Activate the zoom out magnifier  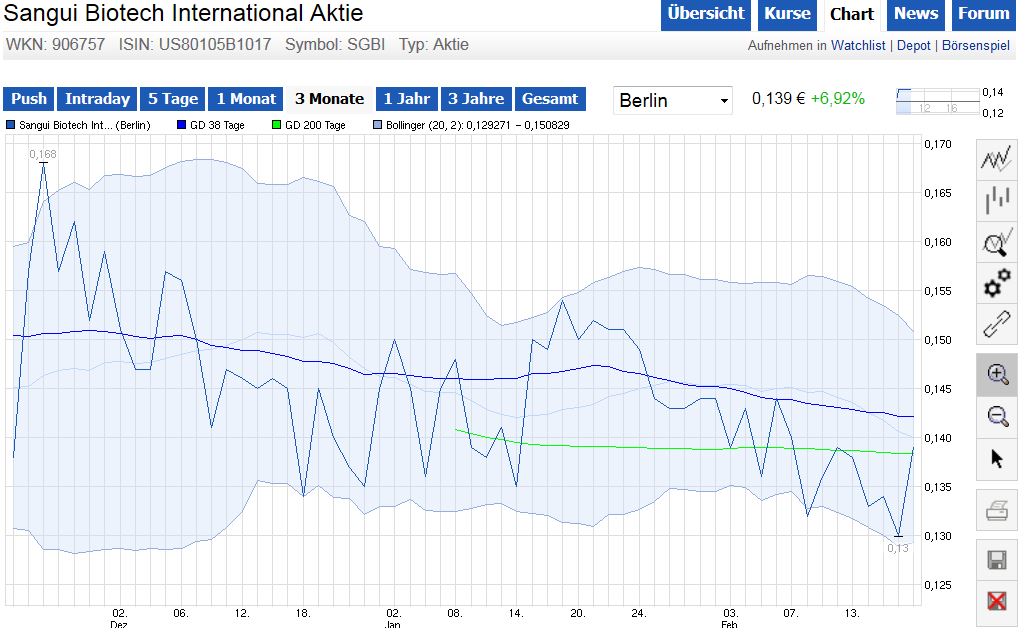(x=996, y=416)
